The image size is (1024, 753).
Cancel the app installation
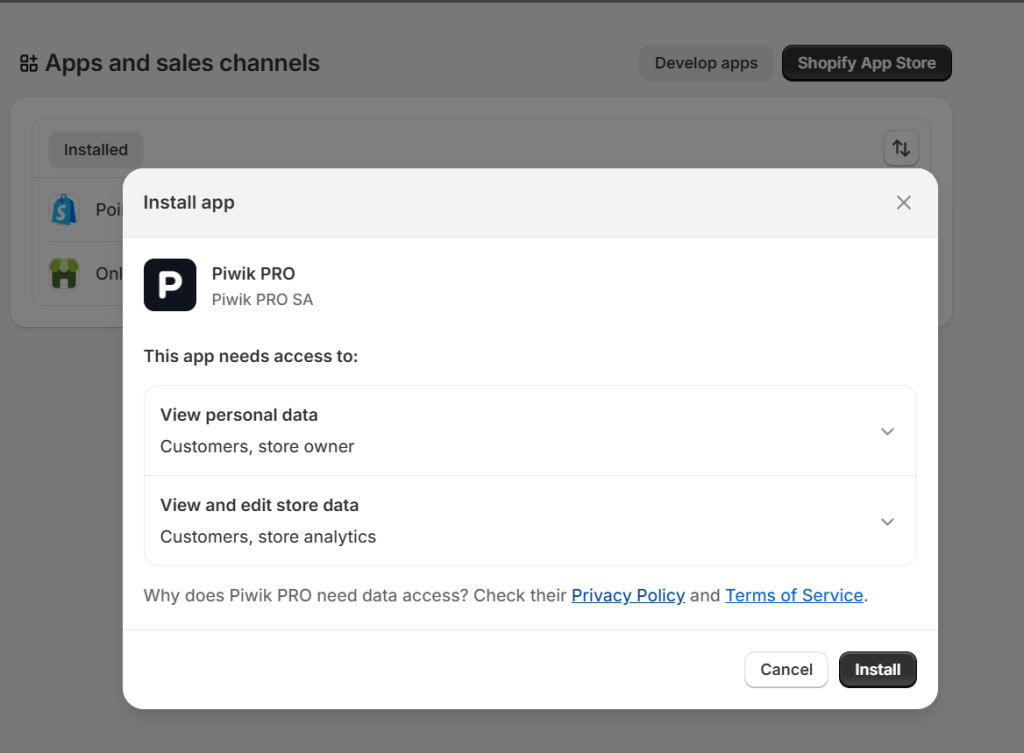[x=786, y=669]
